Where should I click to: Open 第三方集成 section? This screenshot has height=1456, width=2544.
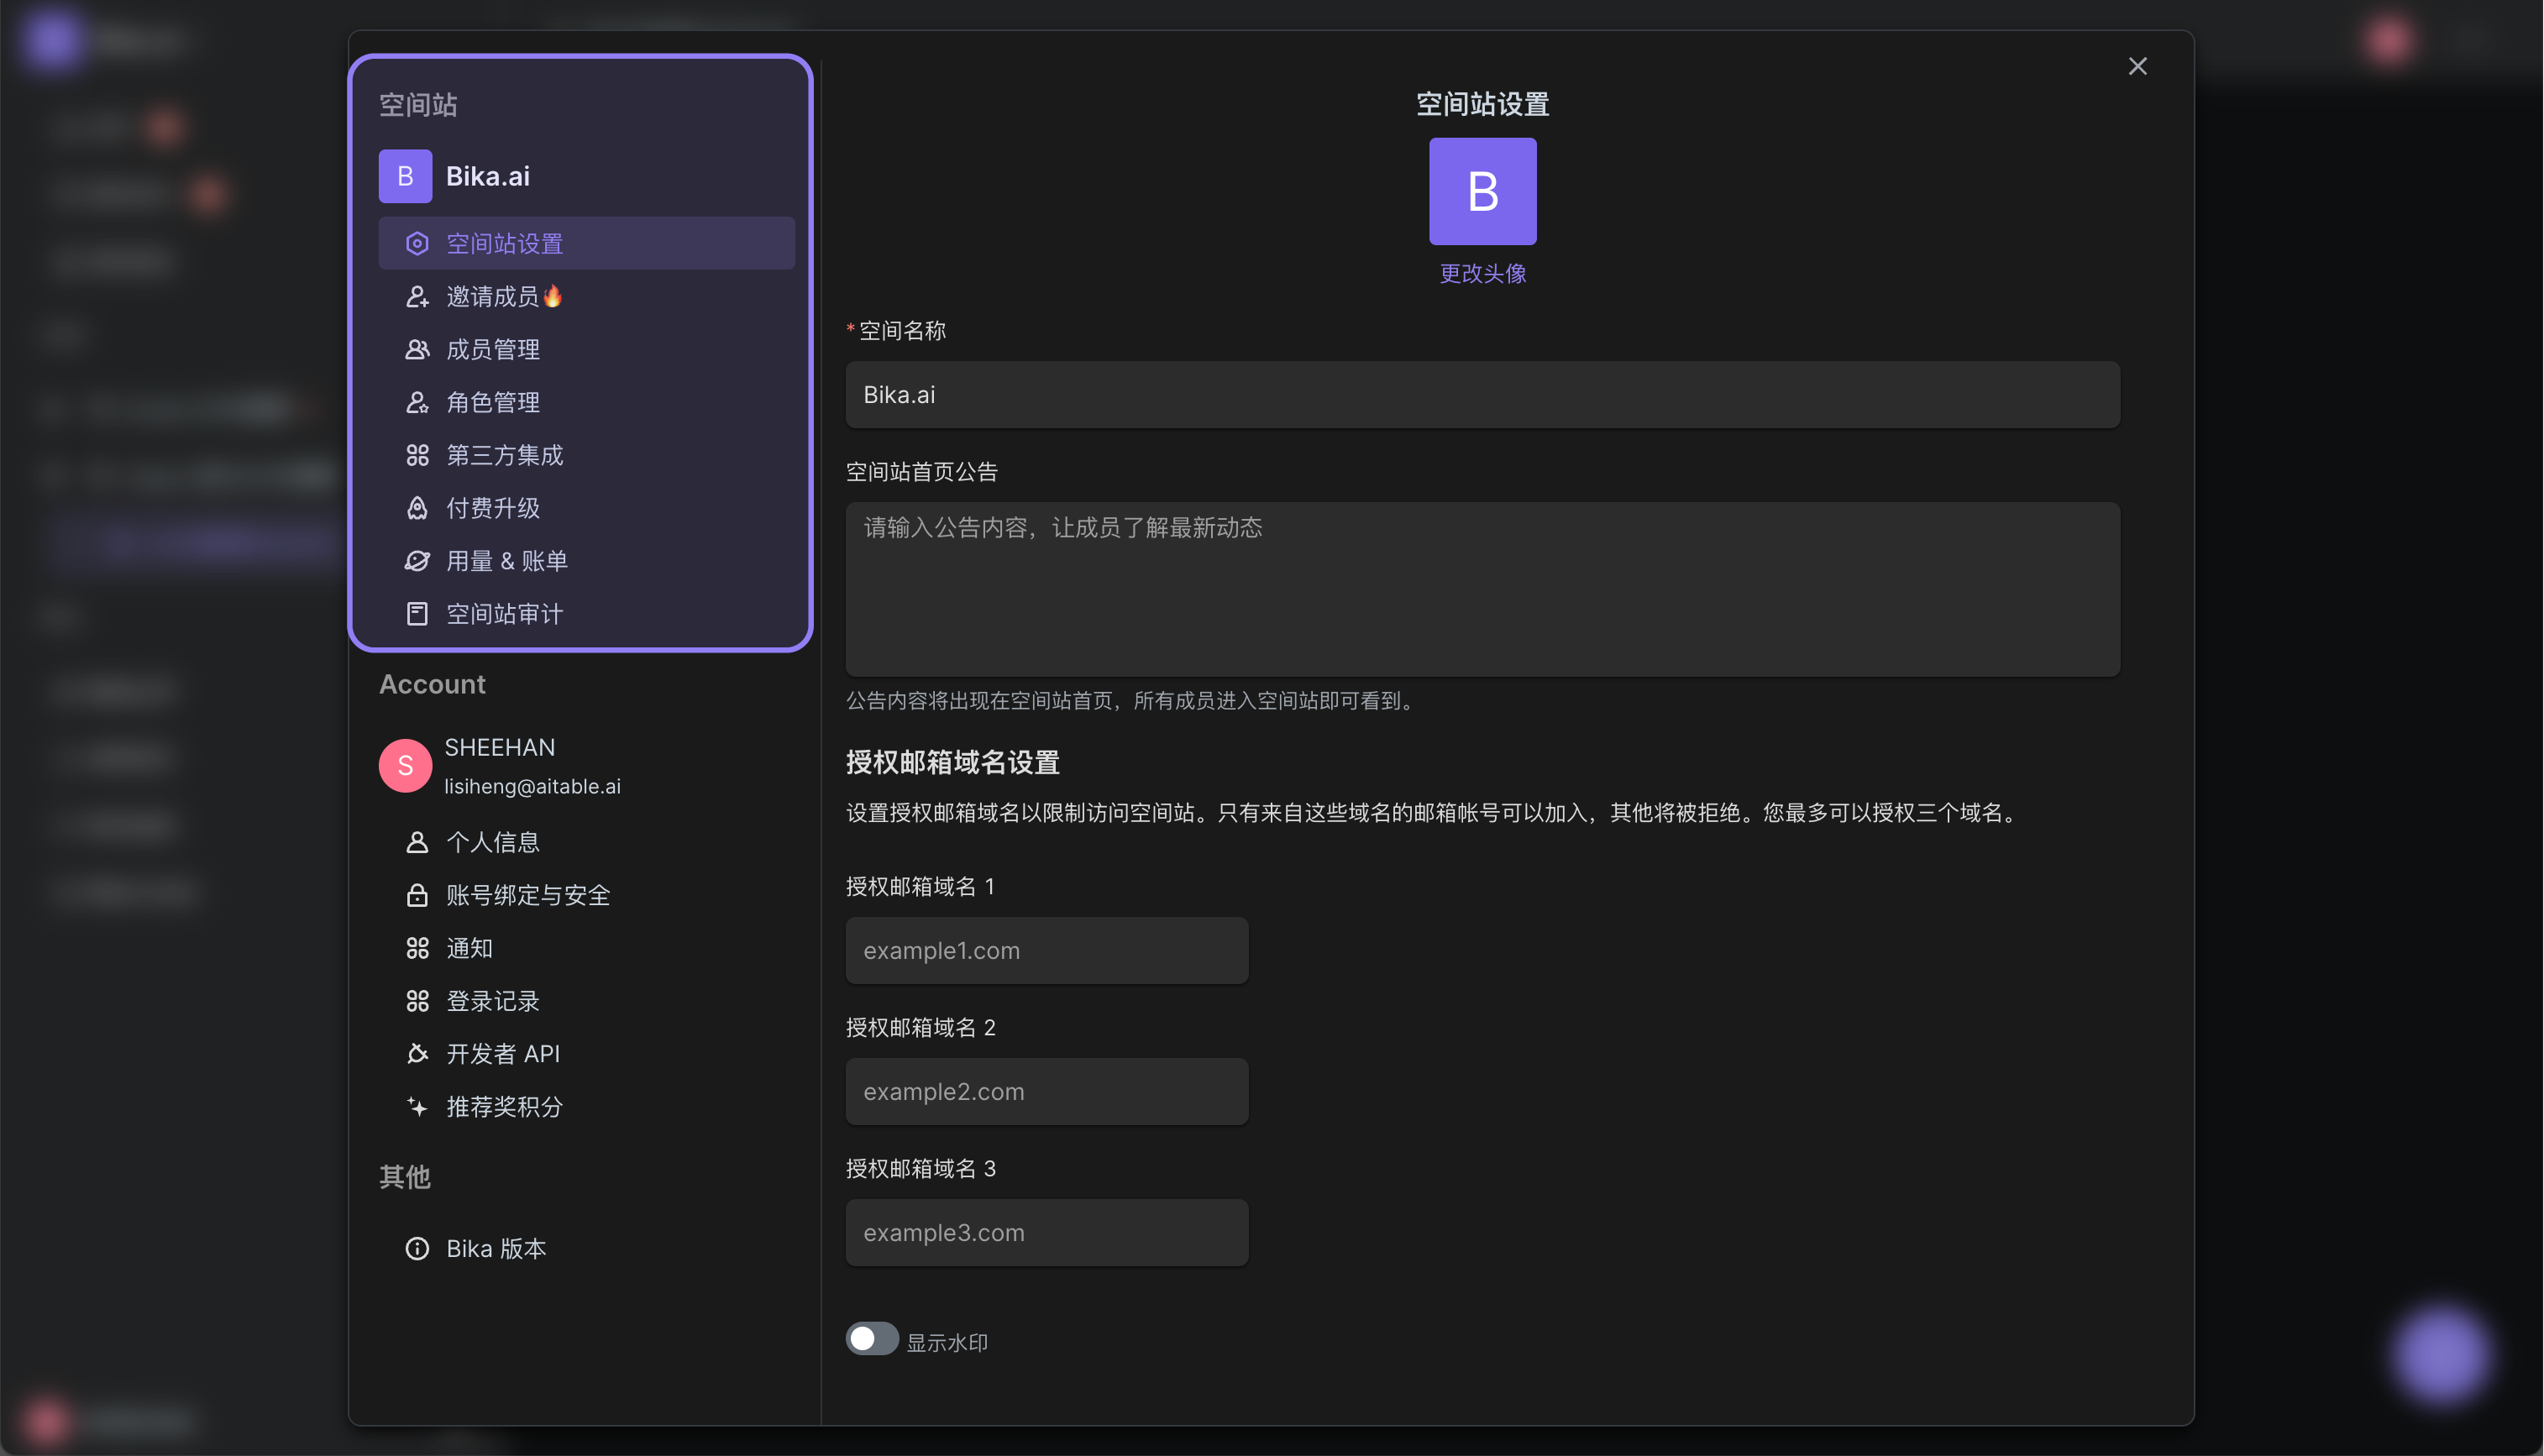(586, 455)
